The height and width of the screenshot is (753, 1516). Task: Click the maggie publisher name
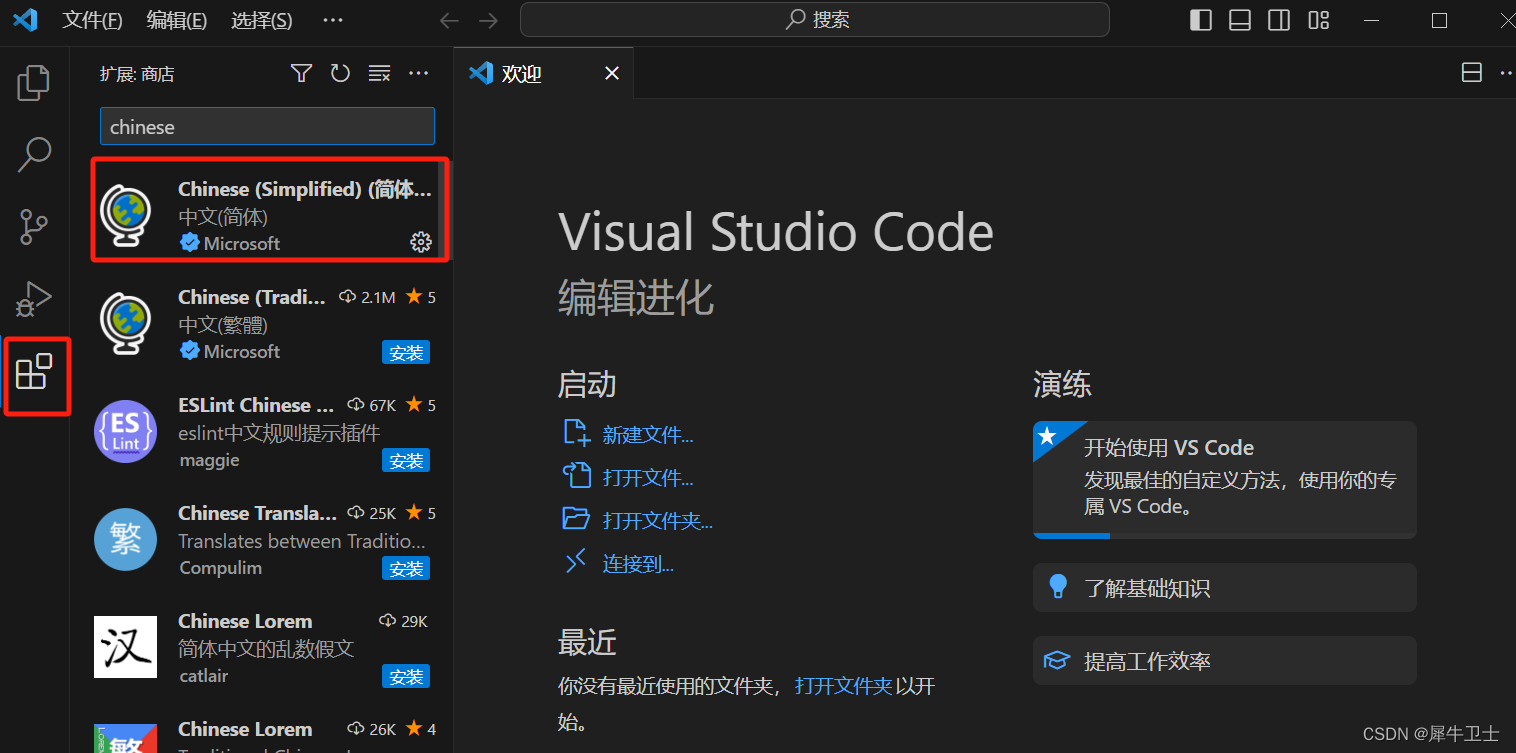(209, 460)
